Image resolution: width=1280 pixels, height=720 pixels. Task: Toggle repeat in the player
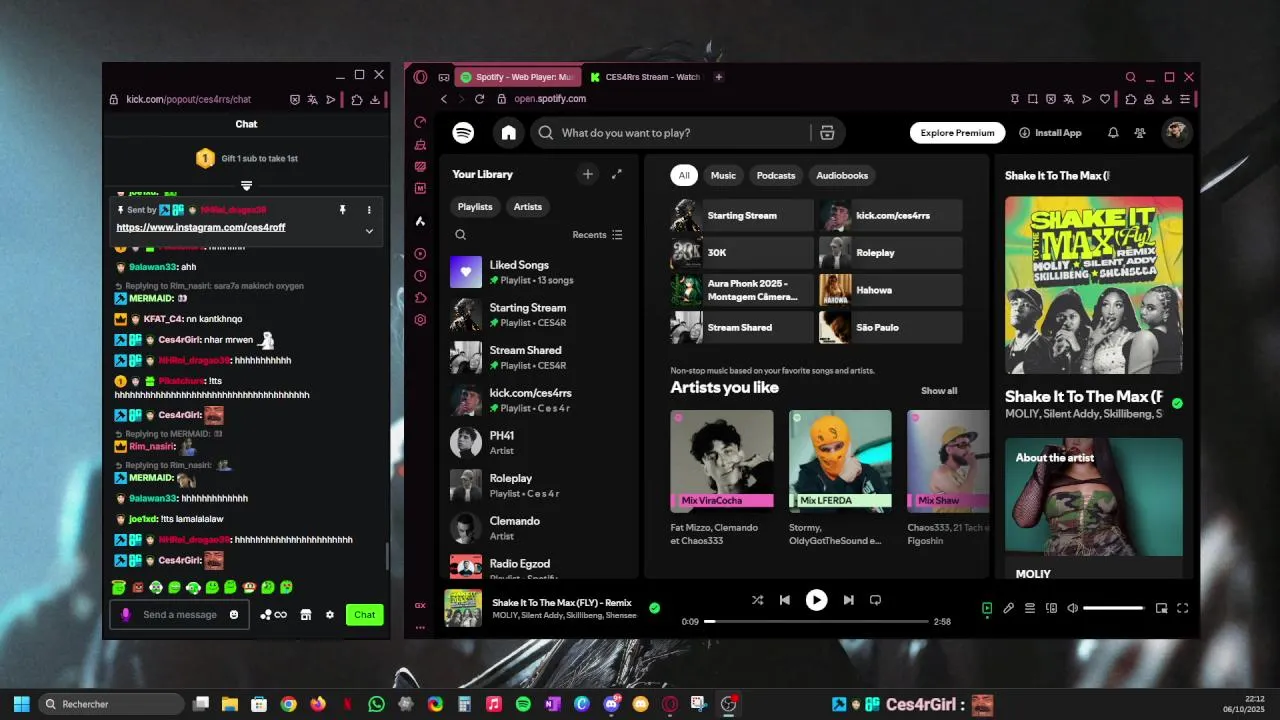point(875,600)
